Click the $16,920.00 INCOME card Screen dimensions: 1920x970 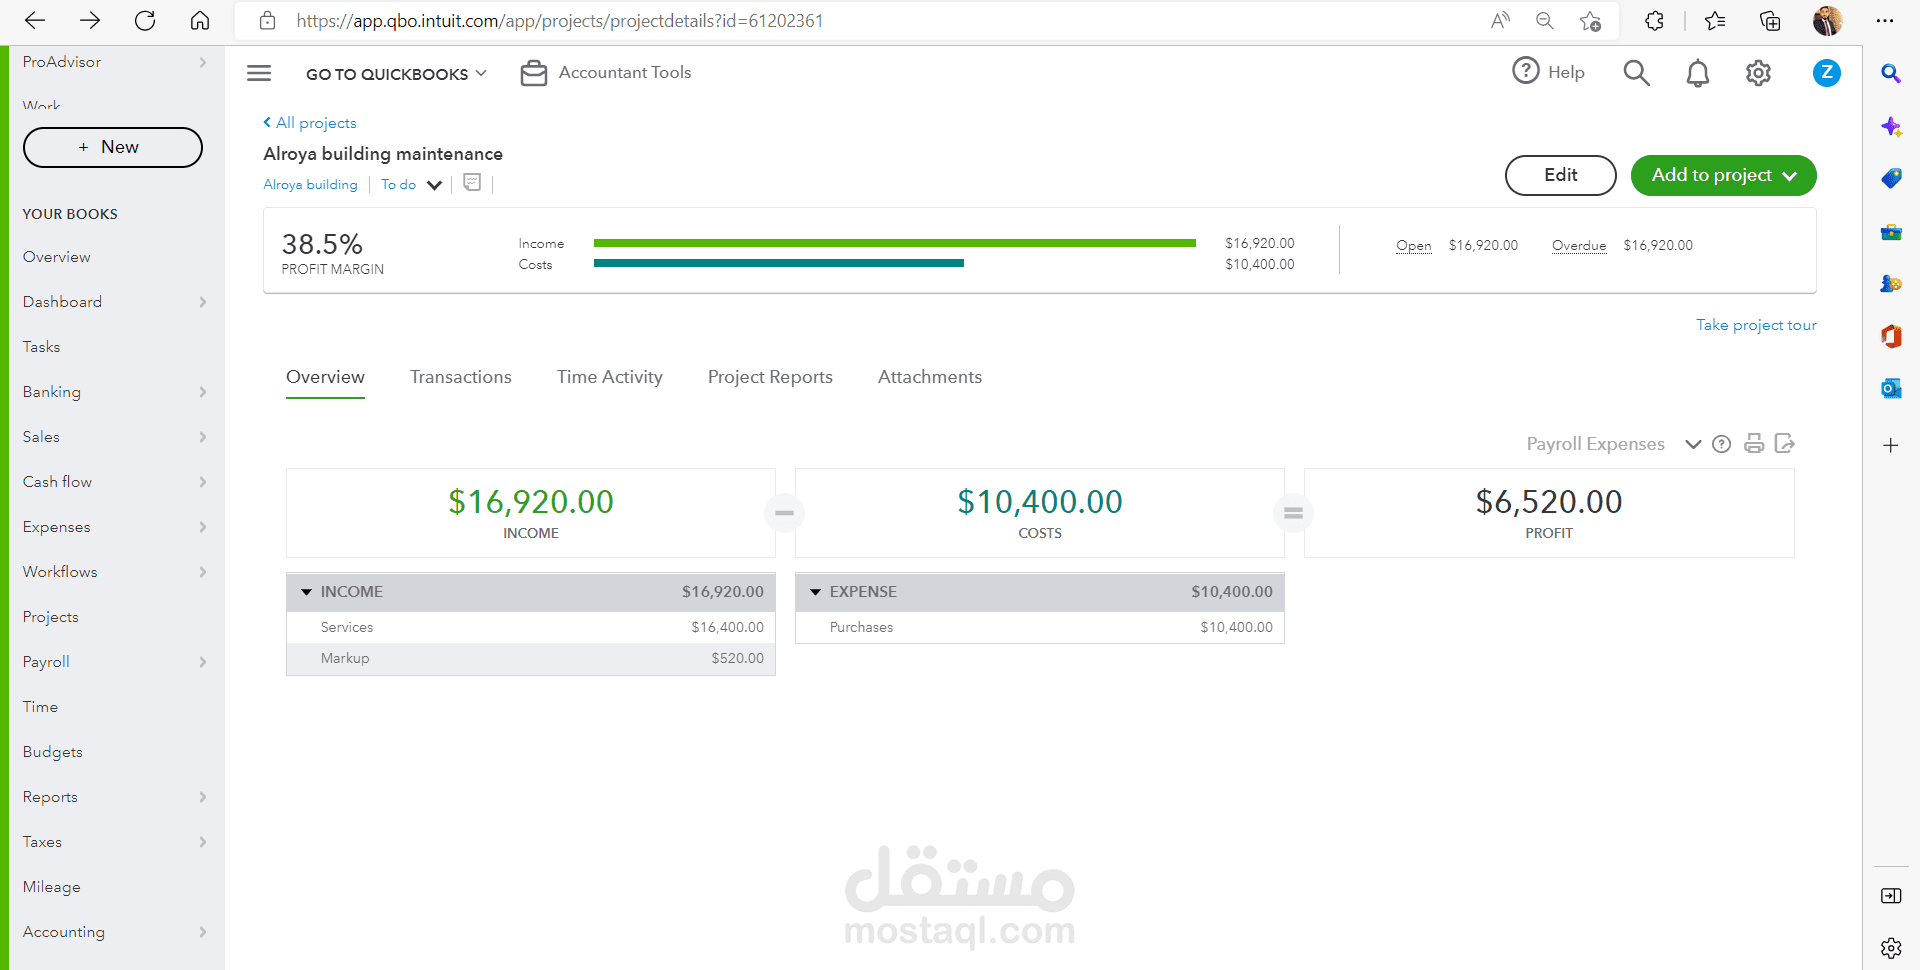pos(531,513)
